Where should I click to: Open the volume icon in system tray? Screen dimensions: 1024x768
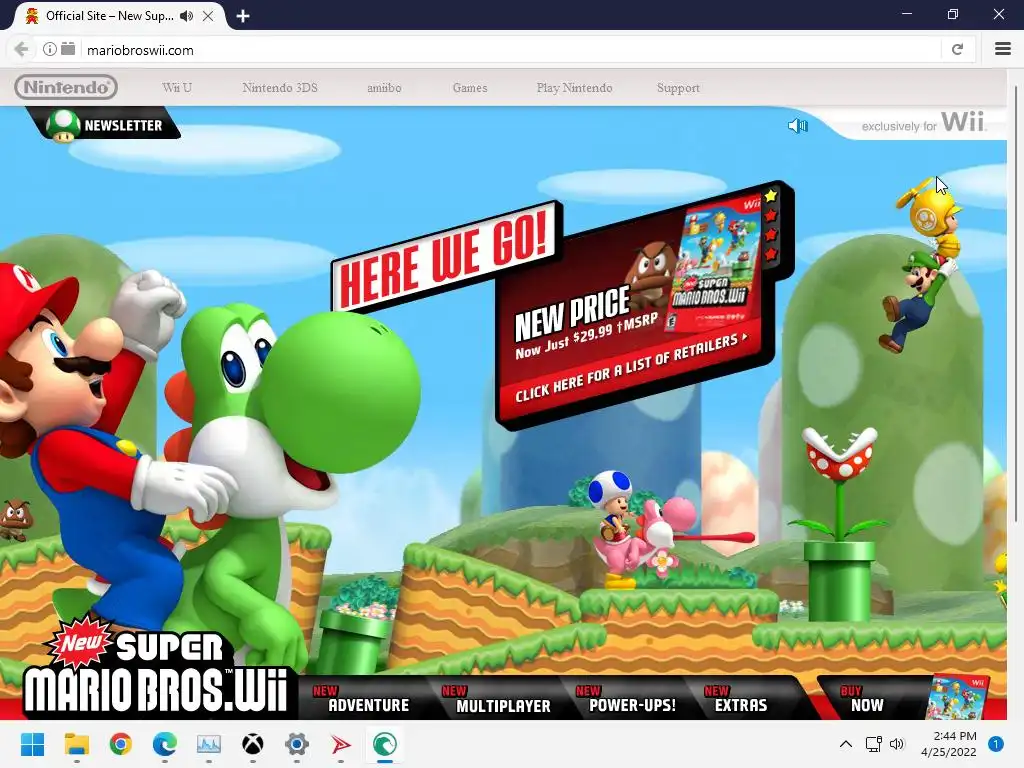pyautogui.click(x=897, y=744)
